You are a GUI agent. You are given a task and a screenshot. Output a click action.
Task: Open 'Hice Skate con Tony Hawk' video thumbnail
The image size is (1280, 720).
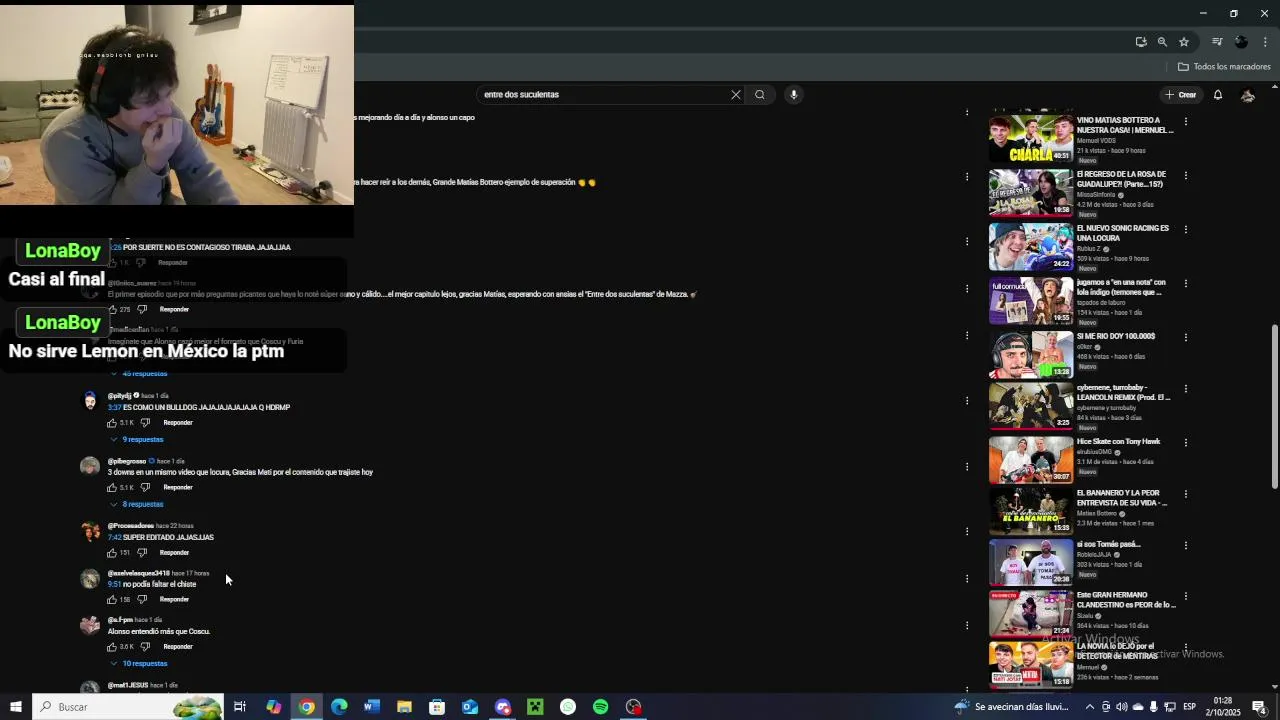click(1031, 459)
